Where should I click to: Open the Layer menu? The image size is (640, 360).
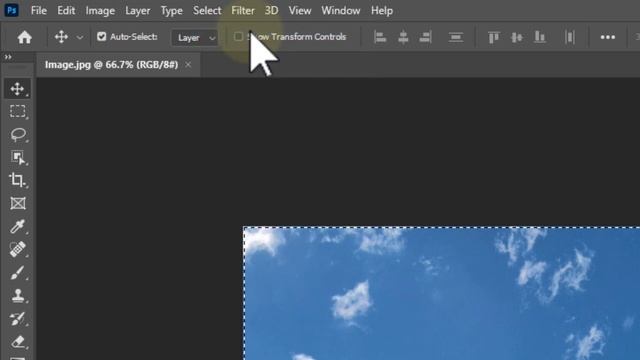(138, 11)
